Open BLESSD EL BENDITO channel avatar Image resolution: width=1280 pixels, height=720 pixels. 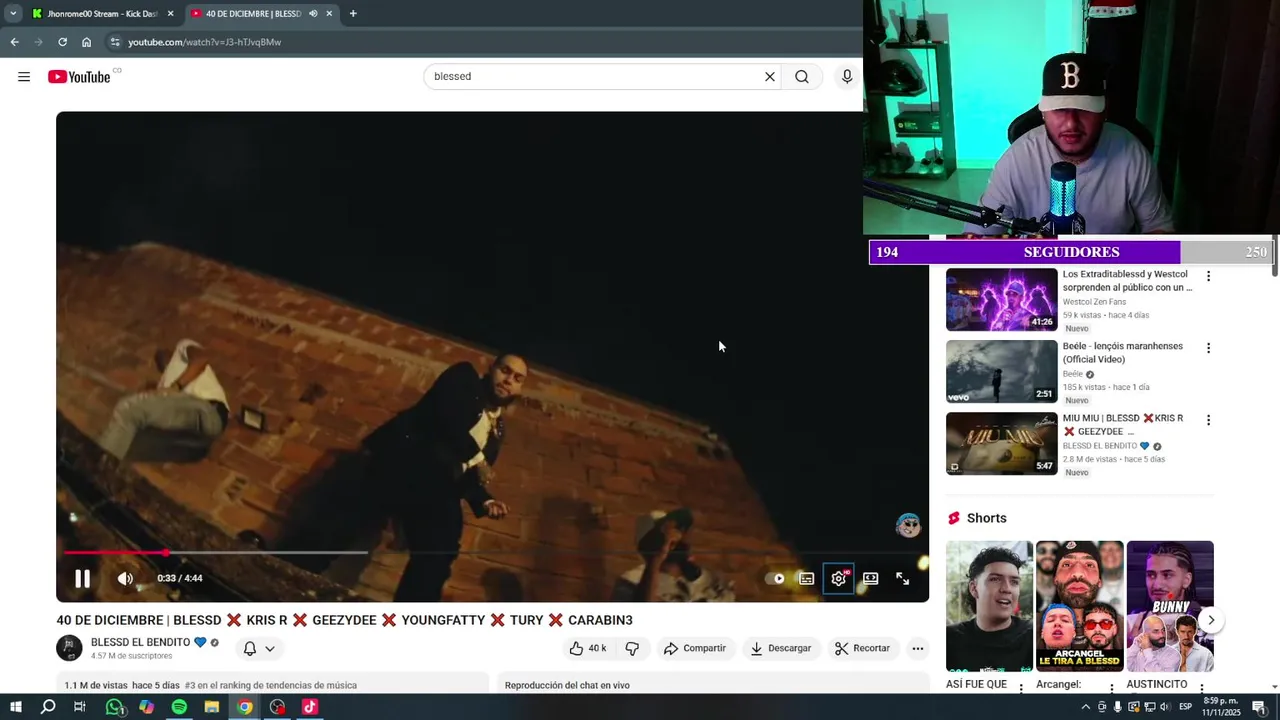point(69,648)
